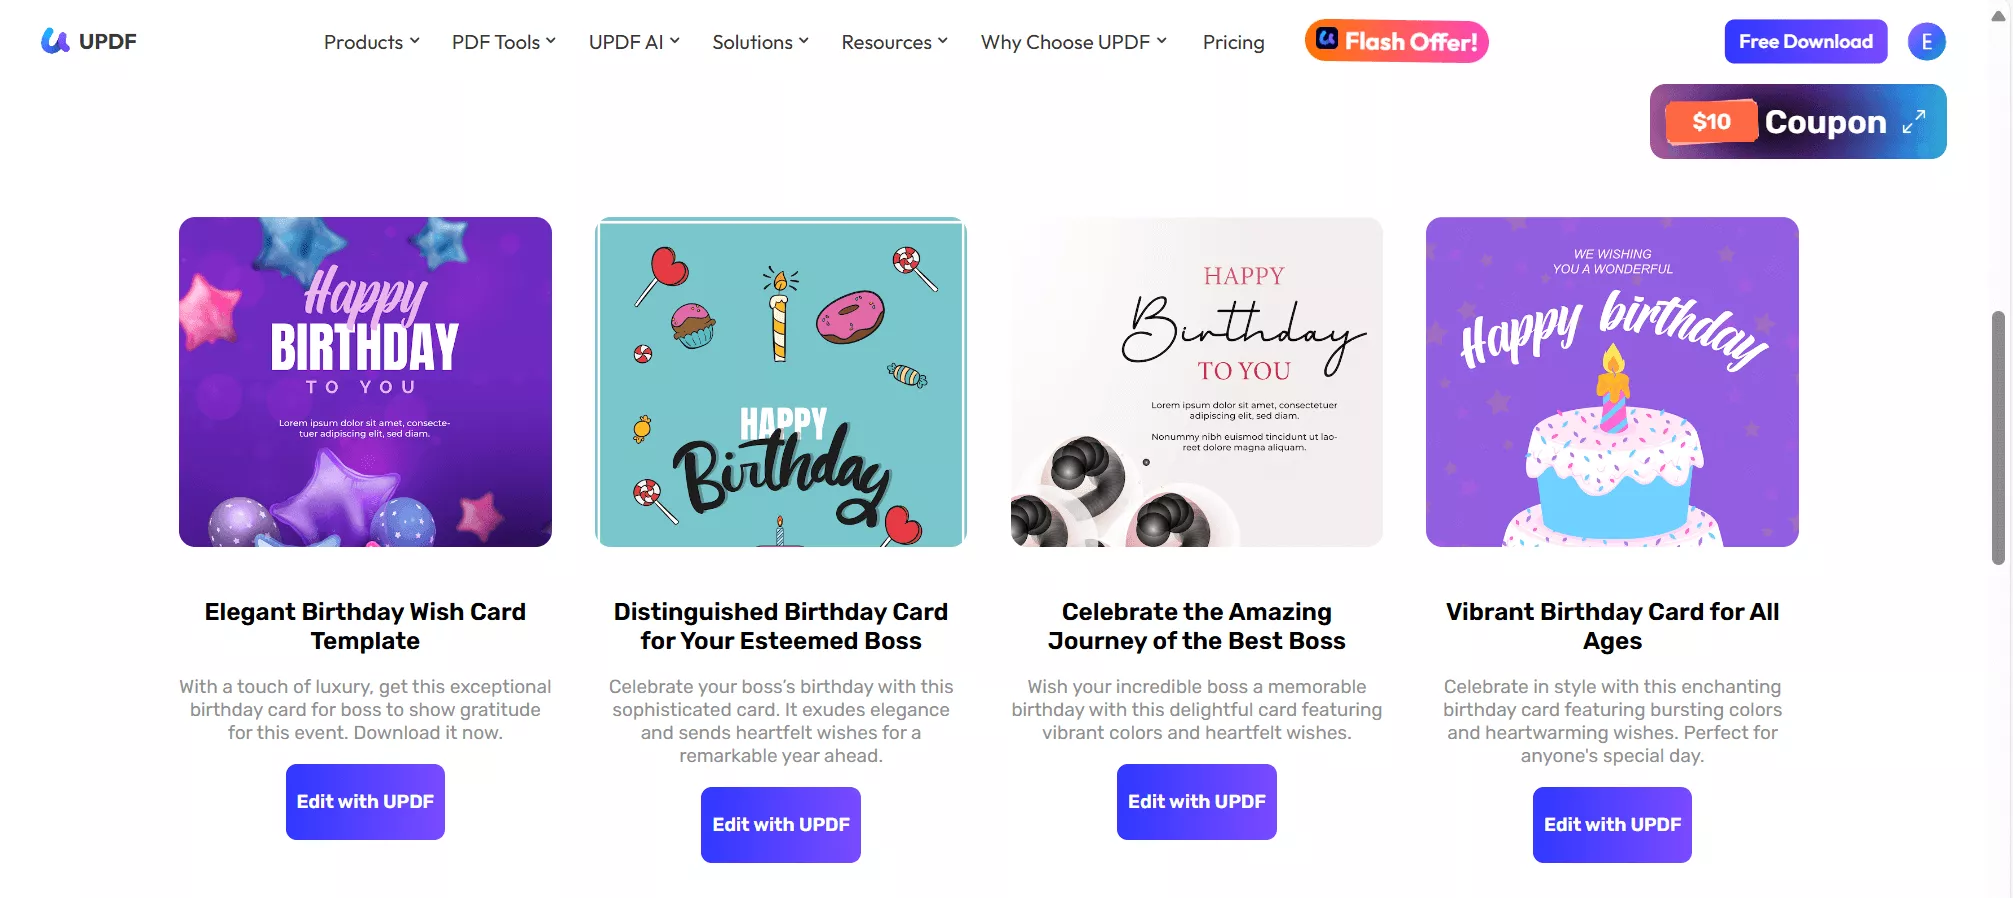Open the Solutions dropdown
Screen dimensions: 2013x898
760,42
